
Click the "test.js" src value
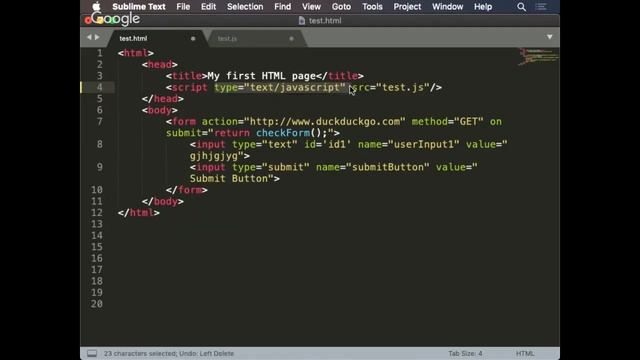pos(403,87)
